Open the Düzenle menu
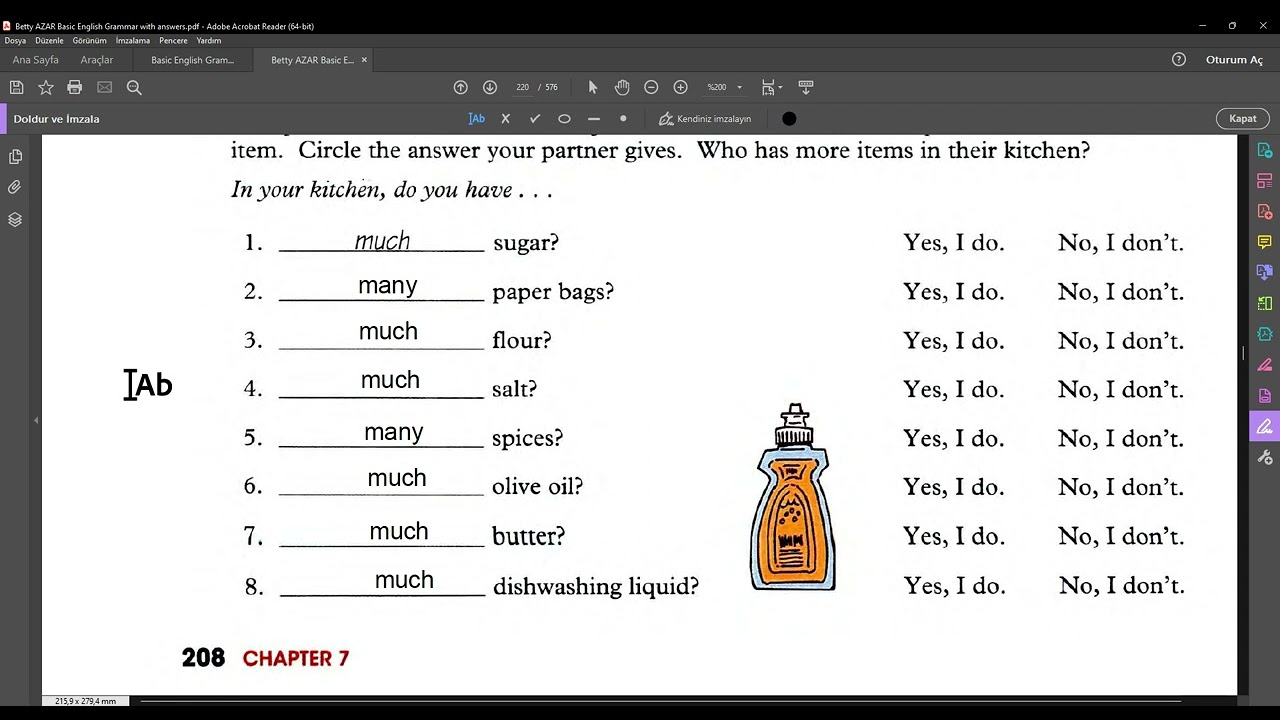 tap(49, 41)
